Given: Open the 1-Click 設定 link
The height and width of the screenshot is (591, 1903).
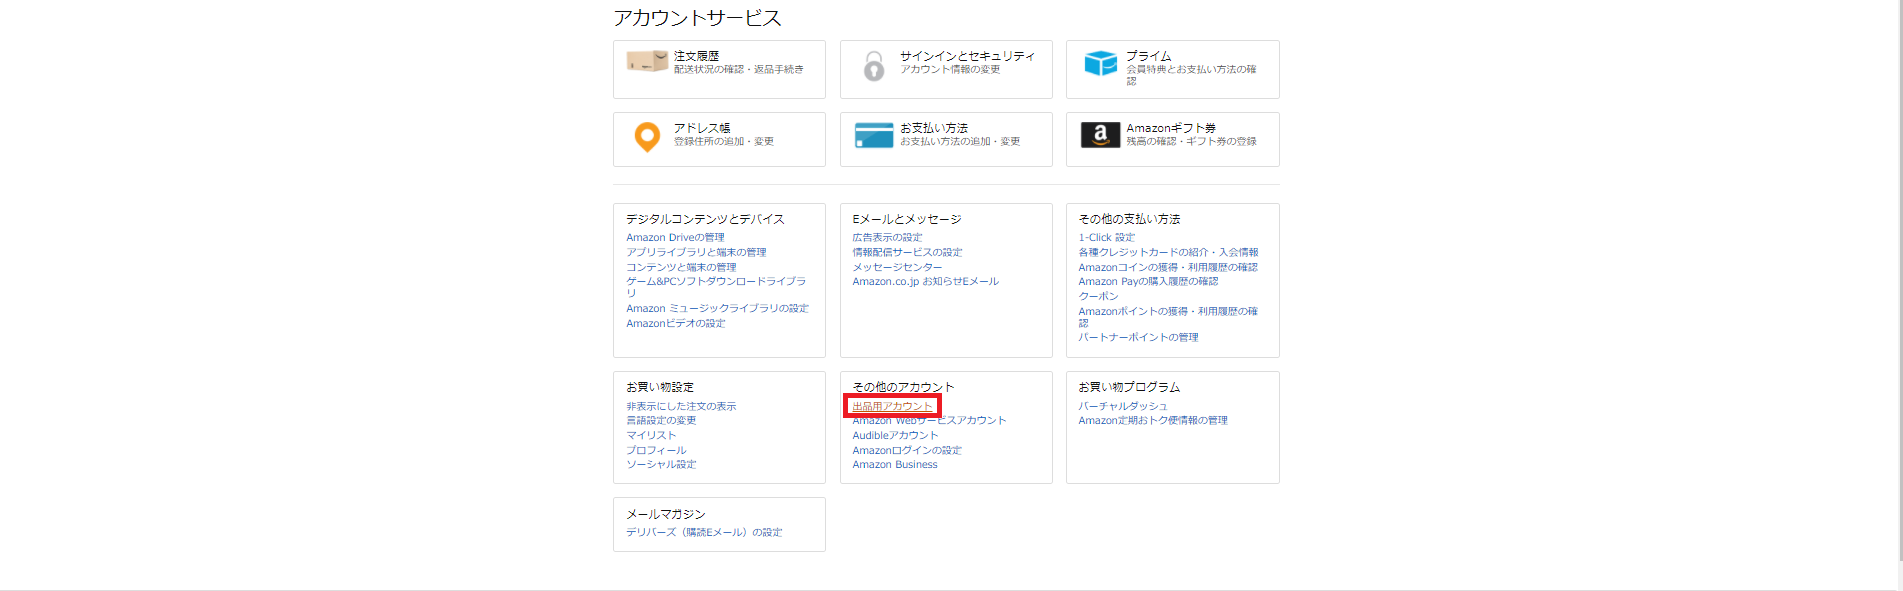Looking at the screenshot, I should 1106,238.
